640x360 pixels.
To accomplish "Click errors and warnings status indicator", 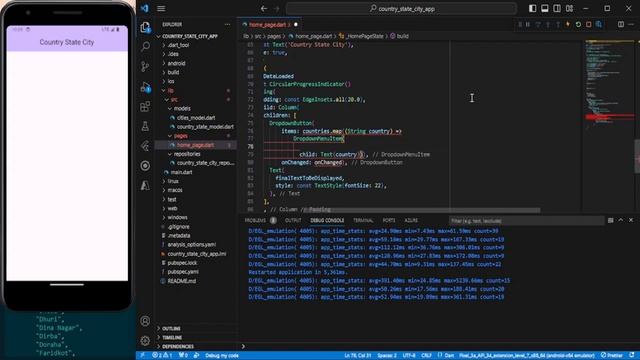I will [x=162, y=356].
